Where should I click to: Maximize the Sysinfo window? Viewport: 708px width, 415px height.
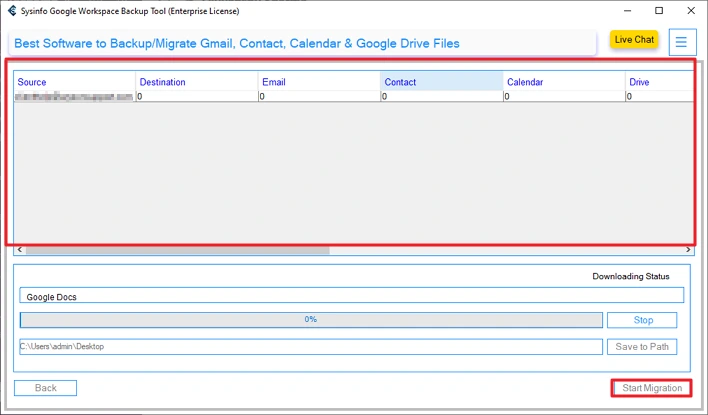click(x=659, y=11)
